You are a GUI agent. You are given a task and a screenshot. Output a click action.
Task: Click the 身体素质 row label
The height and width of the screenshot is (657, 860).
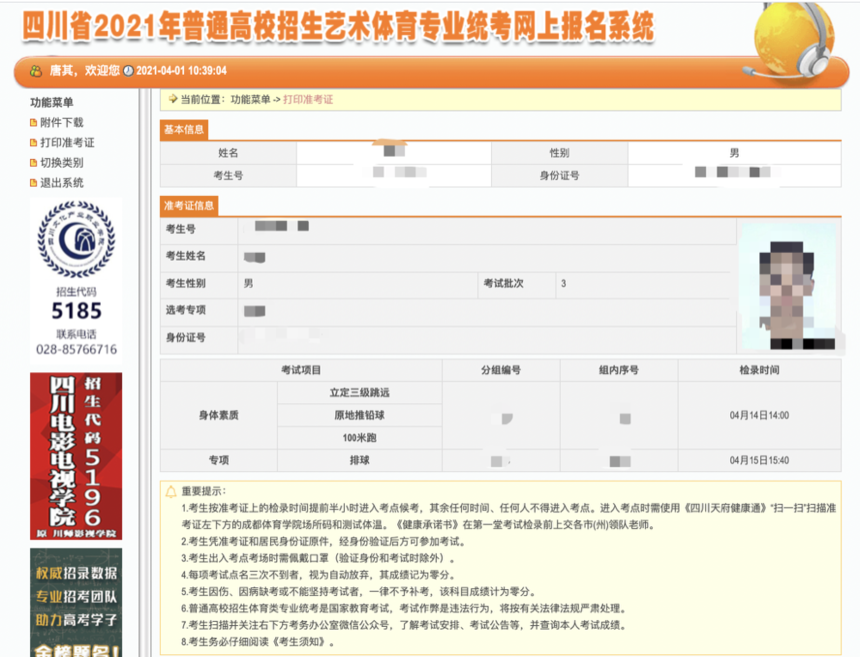point(218,415)
